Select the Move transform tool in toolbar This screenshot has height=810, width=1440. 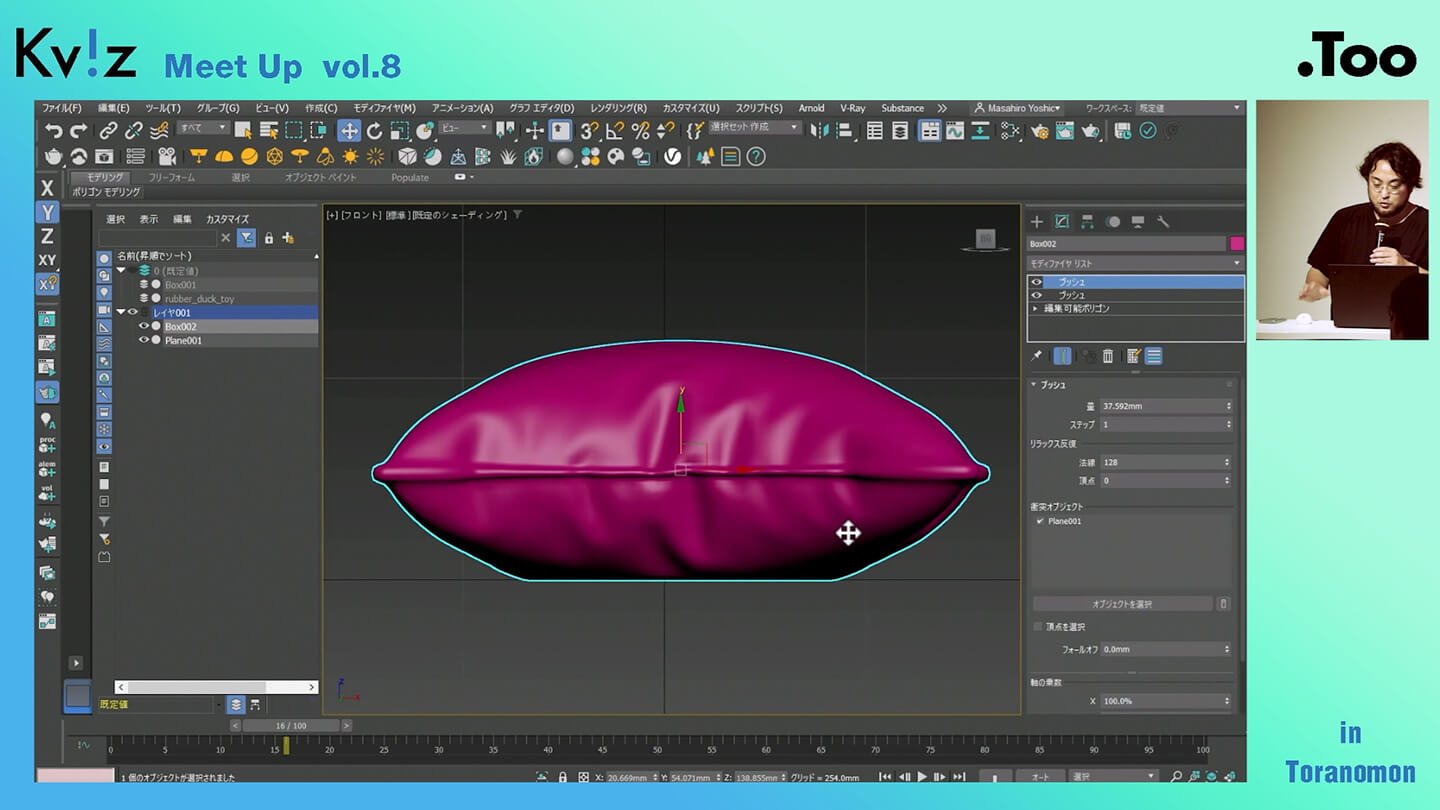[x=349, y=131]
